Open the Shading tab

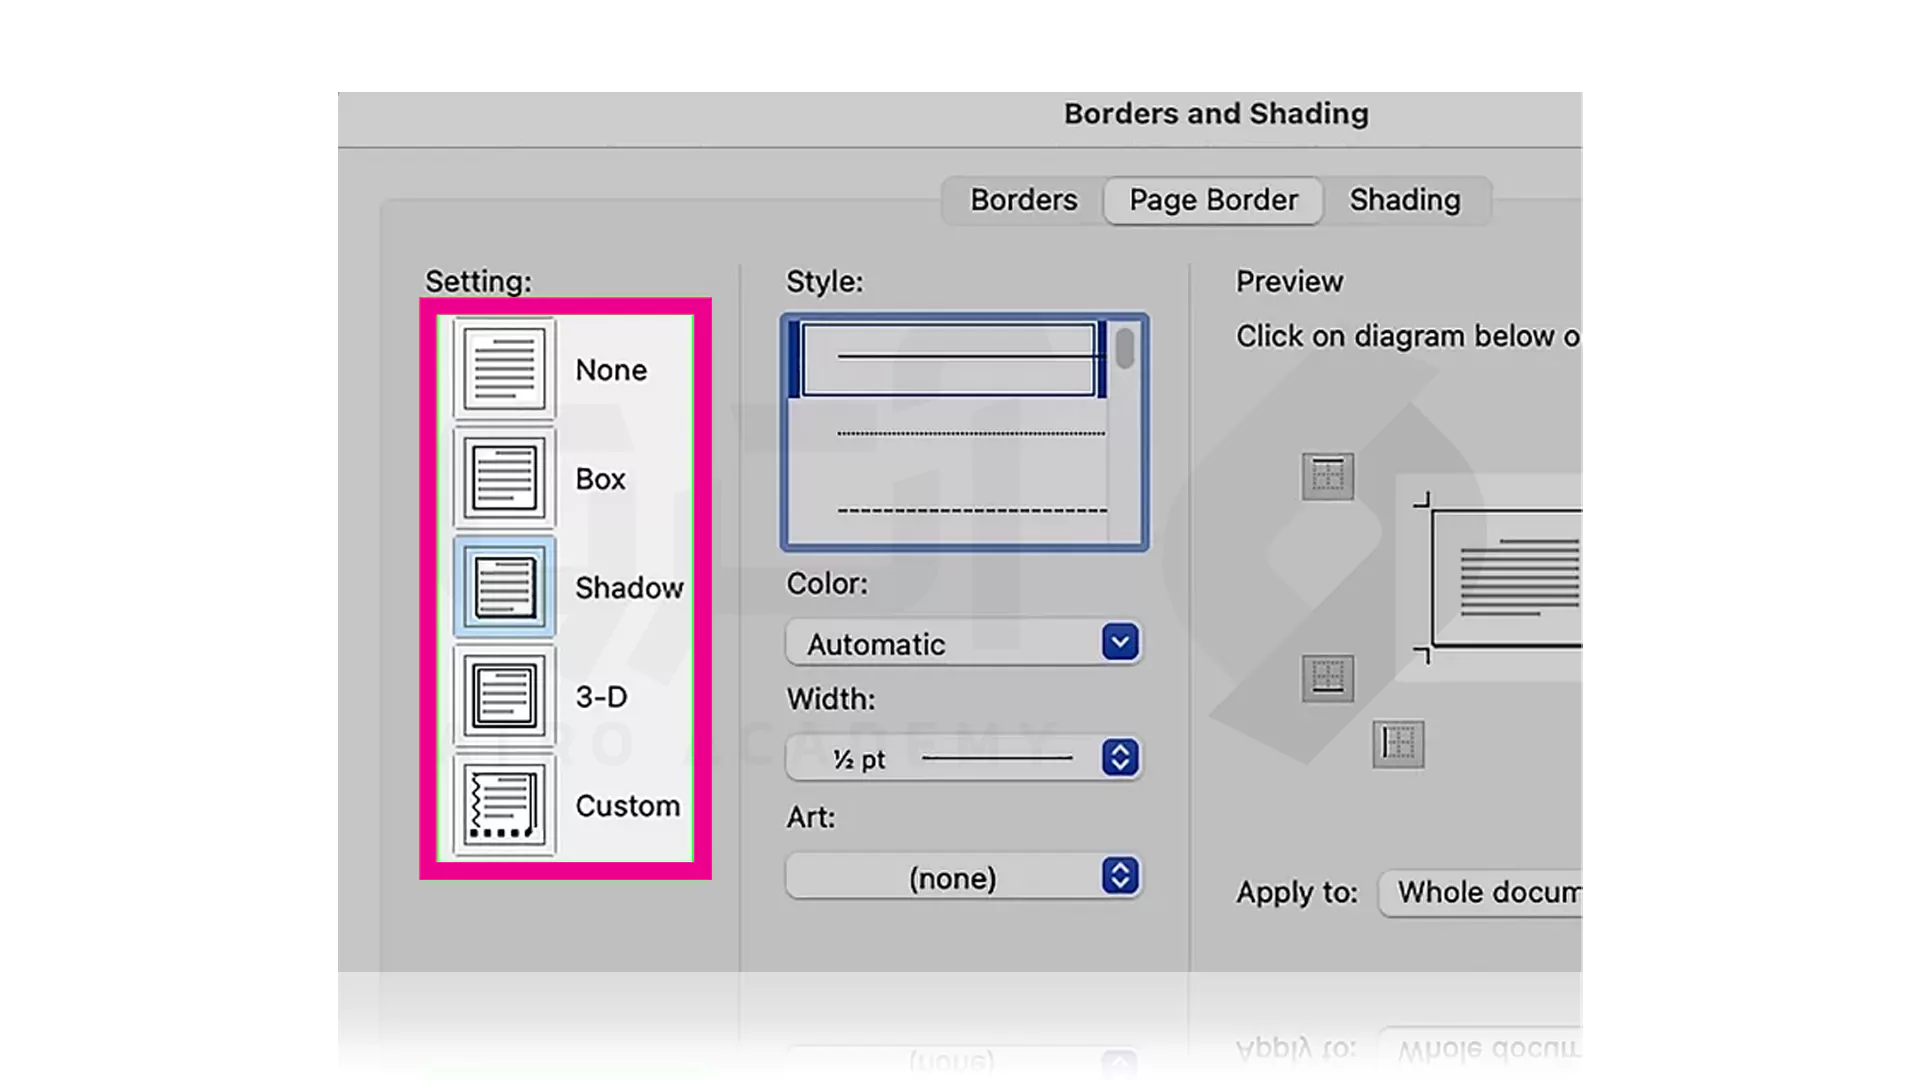[x=1405, y=200]
